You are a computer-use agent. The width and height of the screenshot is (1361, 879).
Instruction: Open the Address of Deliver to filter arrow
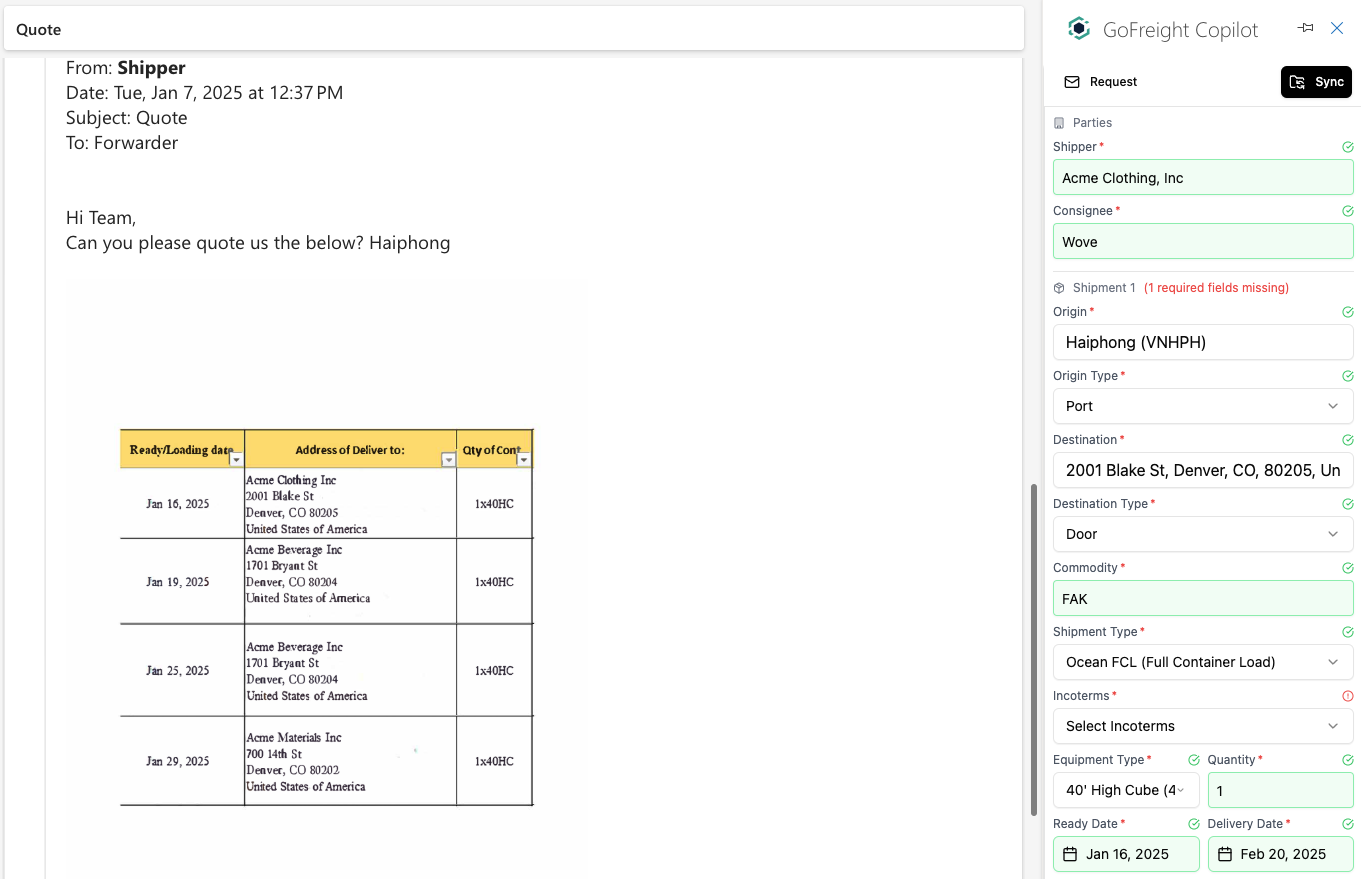(x=448, y=460)
